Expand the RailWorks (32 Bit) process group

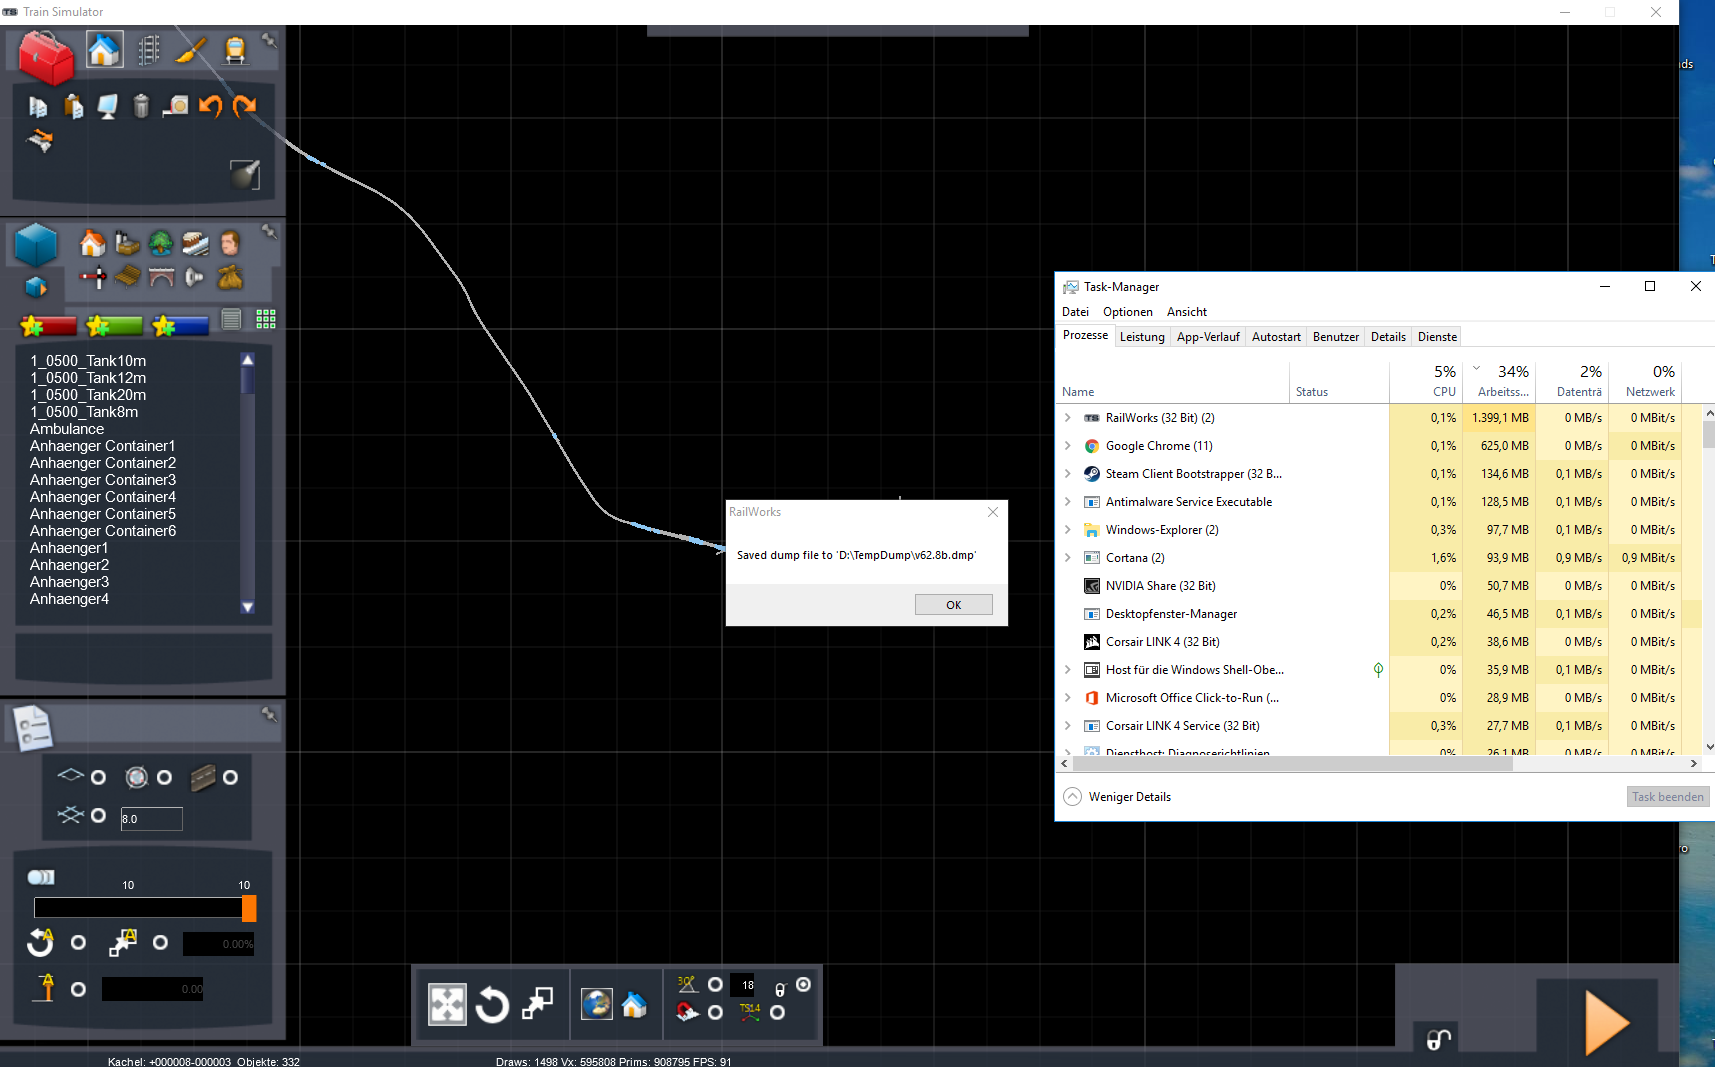(x=1068, y=418)
